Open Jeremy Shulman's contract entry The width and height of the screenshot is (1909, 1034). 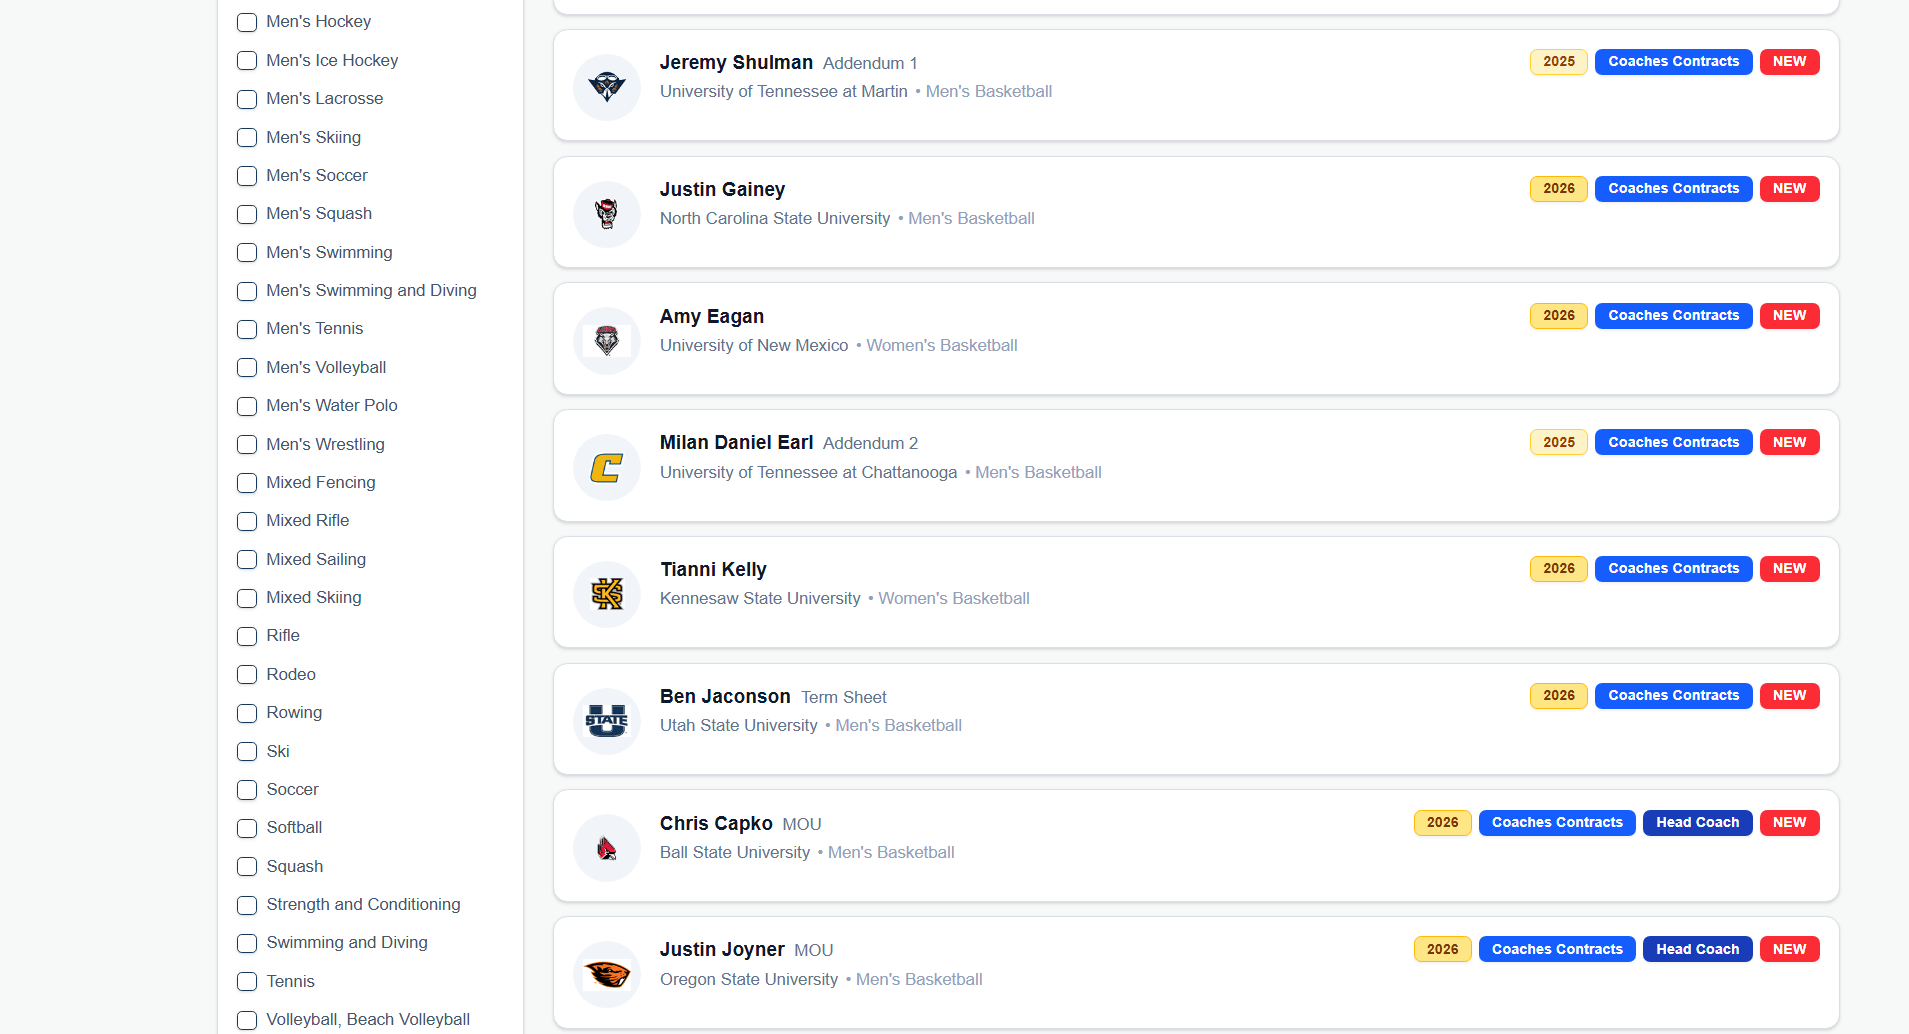click(x=736, y=63)
